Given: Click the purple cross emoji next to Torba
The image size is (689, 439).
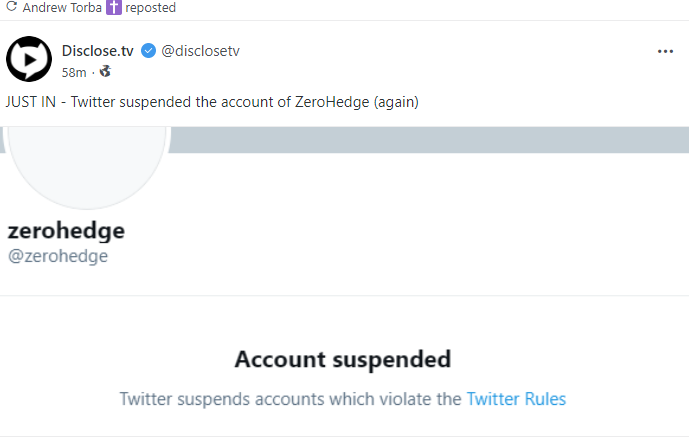Looking at the screenshot, I should [113, 8].
